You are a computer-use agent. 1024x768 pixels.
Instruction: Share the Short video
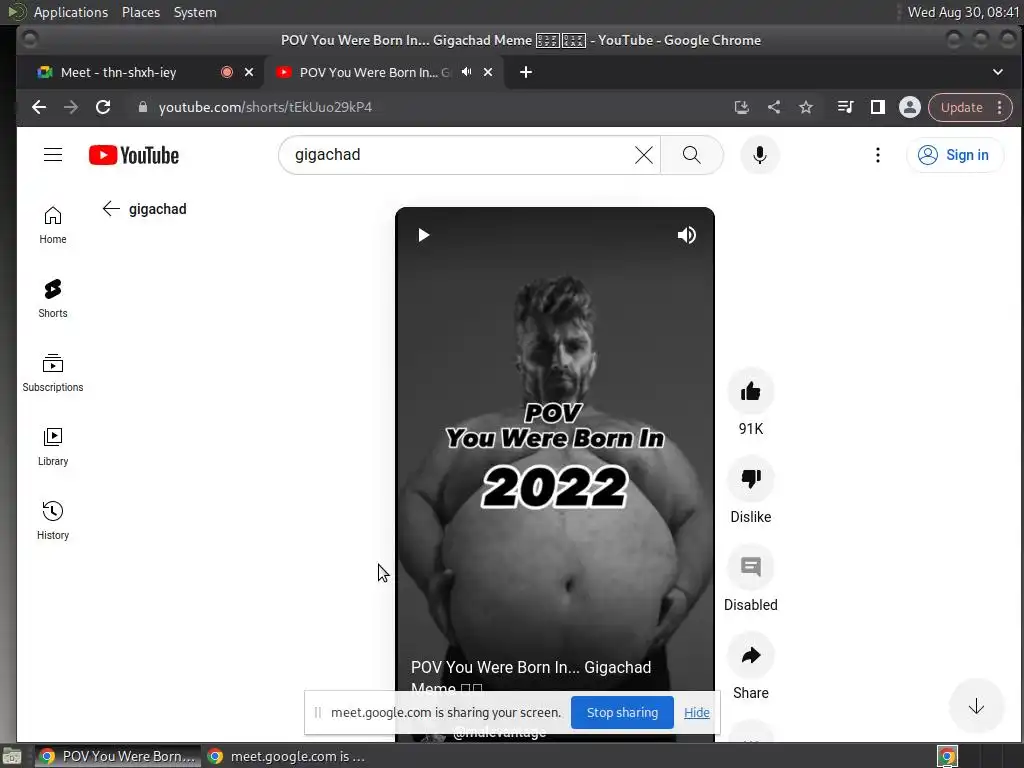(x=750, y=655)
